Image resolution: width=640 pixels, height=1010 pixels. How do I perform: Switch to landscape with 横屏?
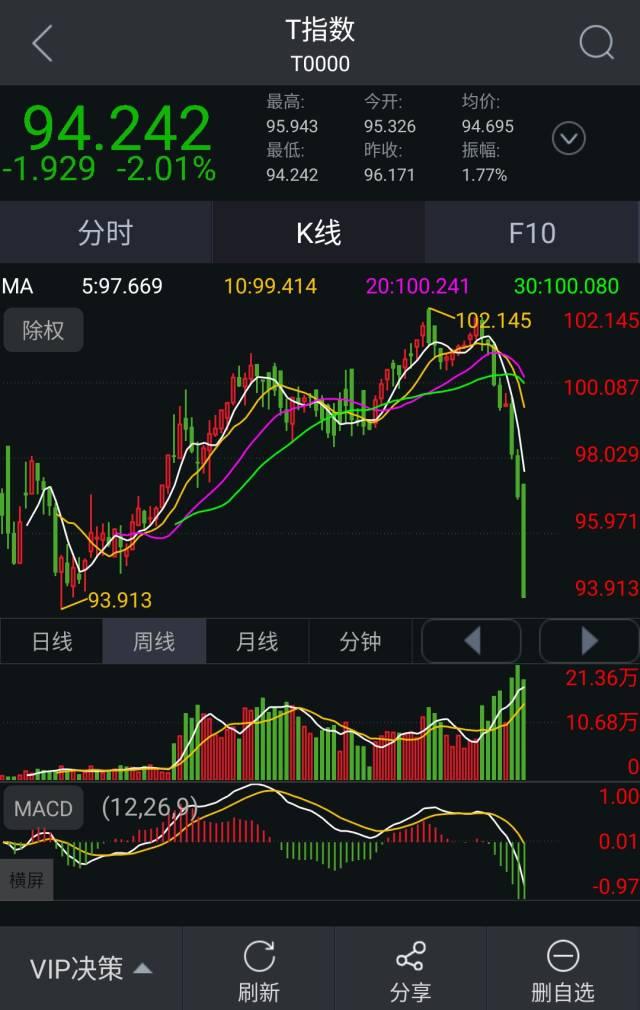26,880
